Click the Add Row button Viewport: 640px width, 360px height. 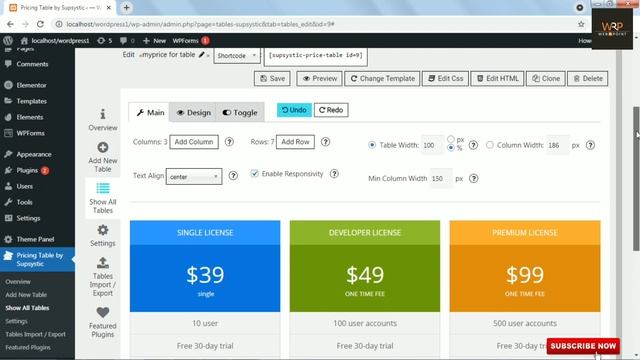pyautogui.click(x=295, y=142)
